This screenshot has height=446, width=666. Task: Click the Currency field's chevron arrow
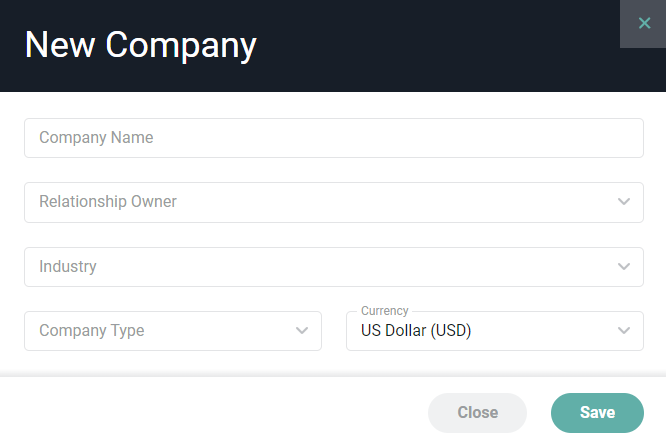pyautogui.click(x=624, y=331)
